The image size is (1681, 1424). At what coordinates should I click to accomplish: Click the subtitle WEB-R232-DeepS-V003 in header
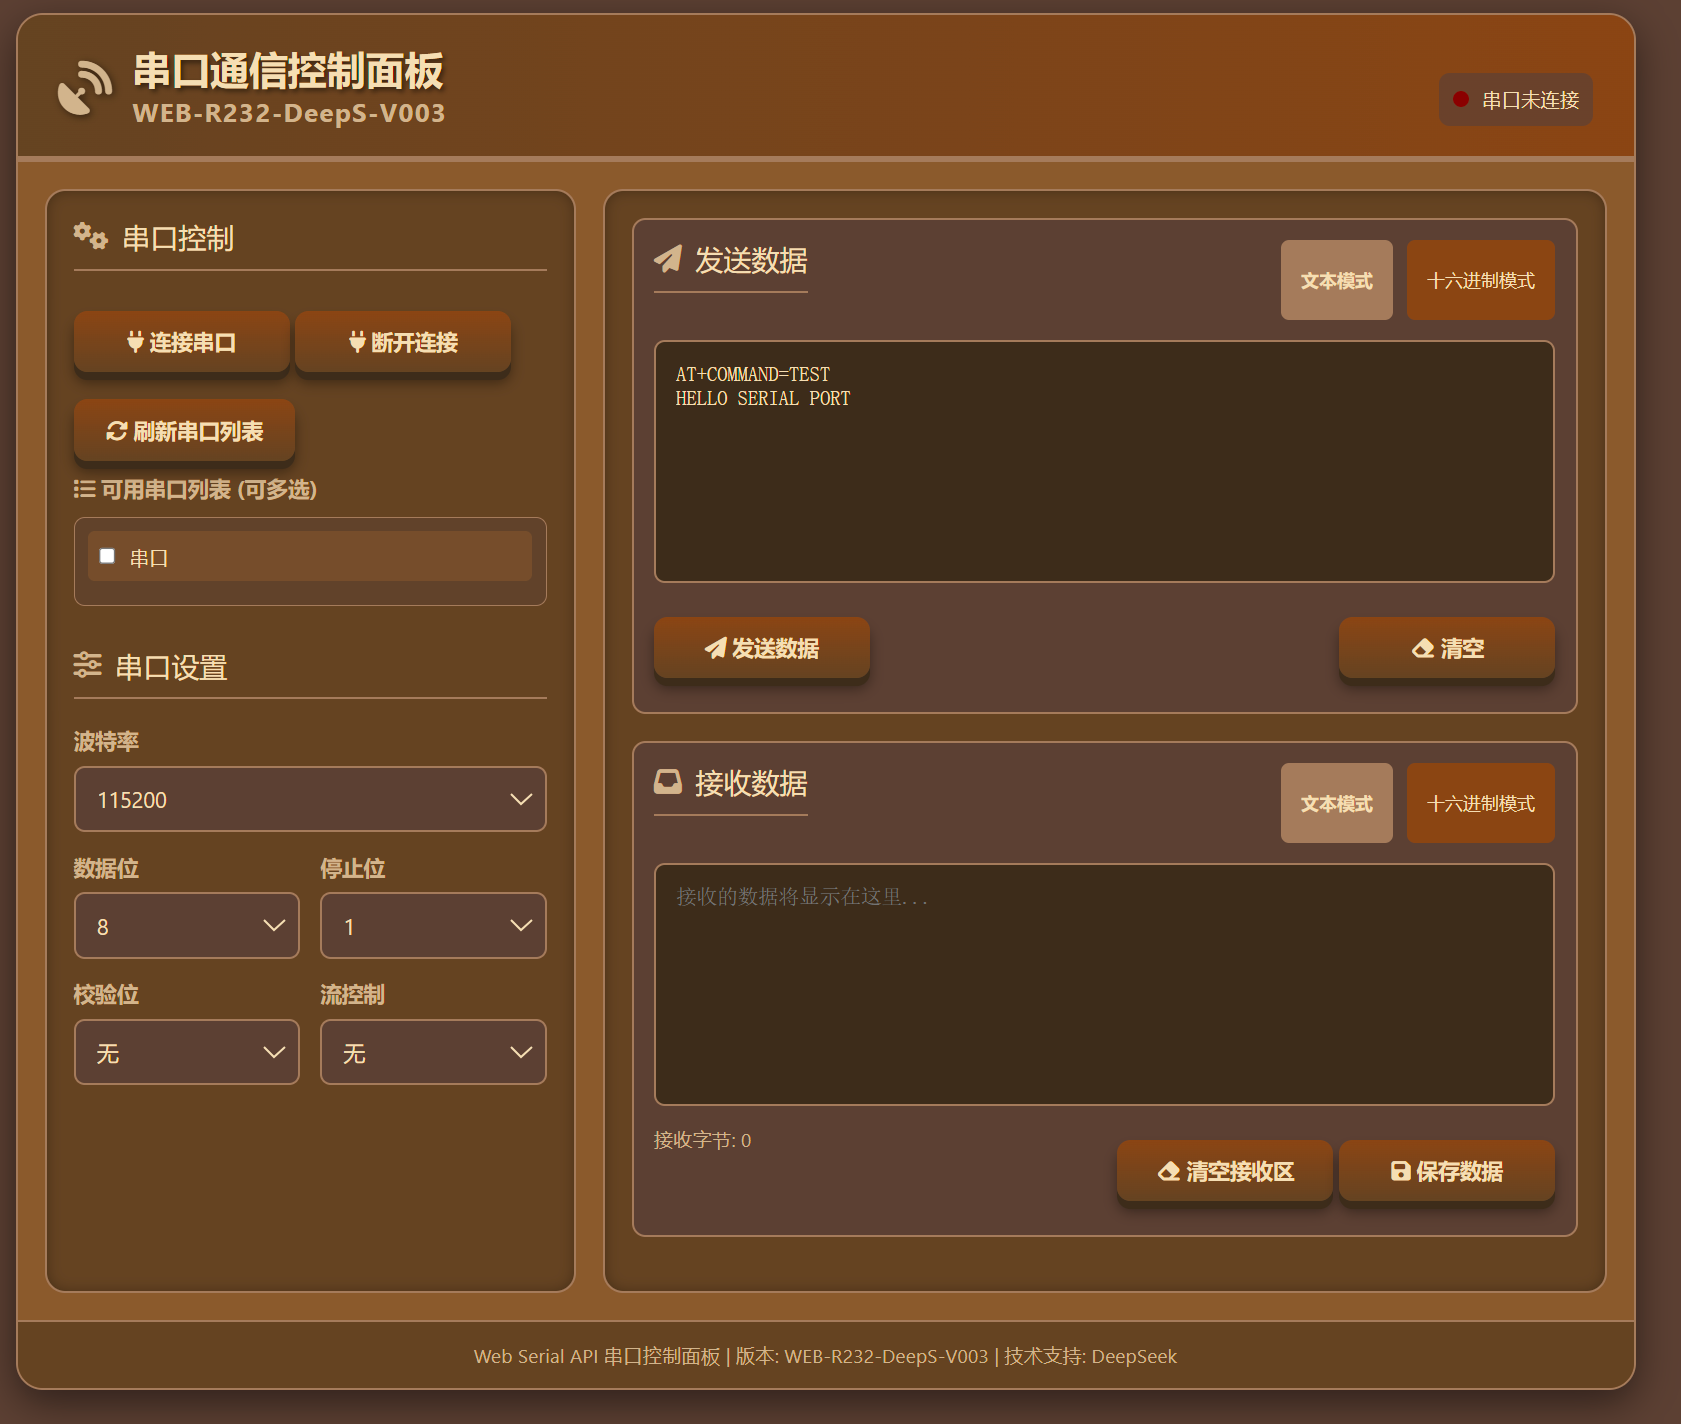click(289, 113)
